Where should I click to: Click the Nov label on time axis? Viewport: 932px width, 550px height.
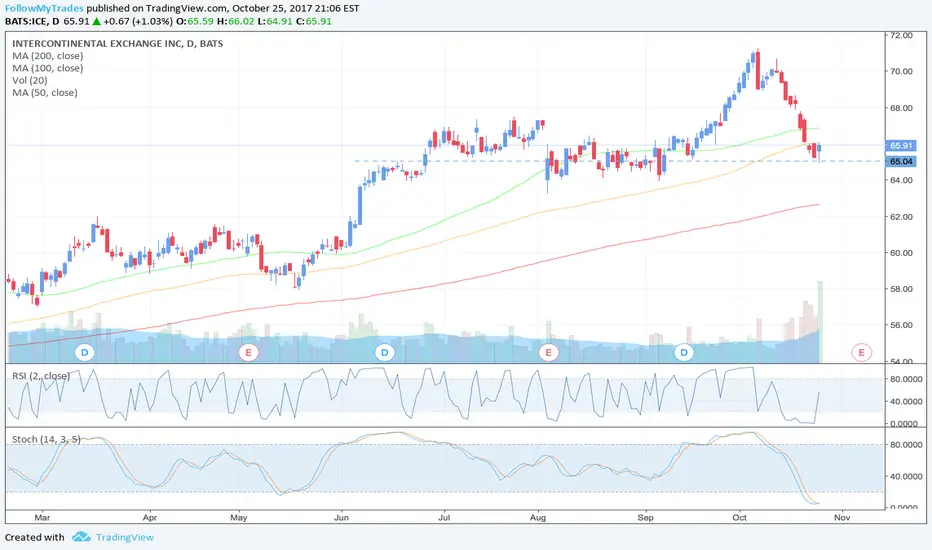[842, 517]
